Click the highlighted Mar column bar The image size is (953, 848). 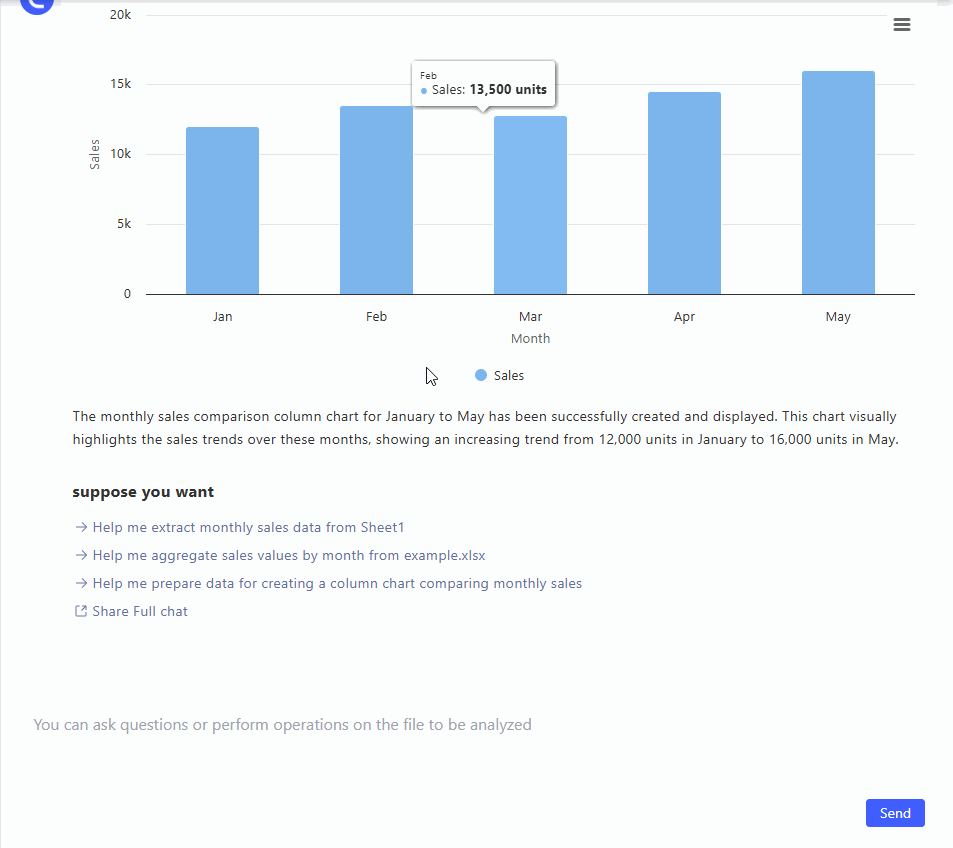[x=530, y=205]
